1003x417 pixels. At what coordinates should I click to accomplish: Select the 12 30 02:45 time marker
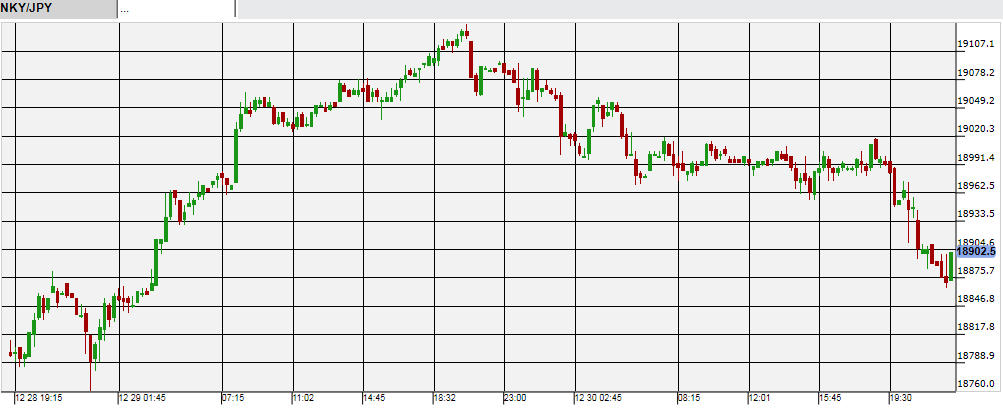pyautogui.click(x=599, y=398)
